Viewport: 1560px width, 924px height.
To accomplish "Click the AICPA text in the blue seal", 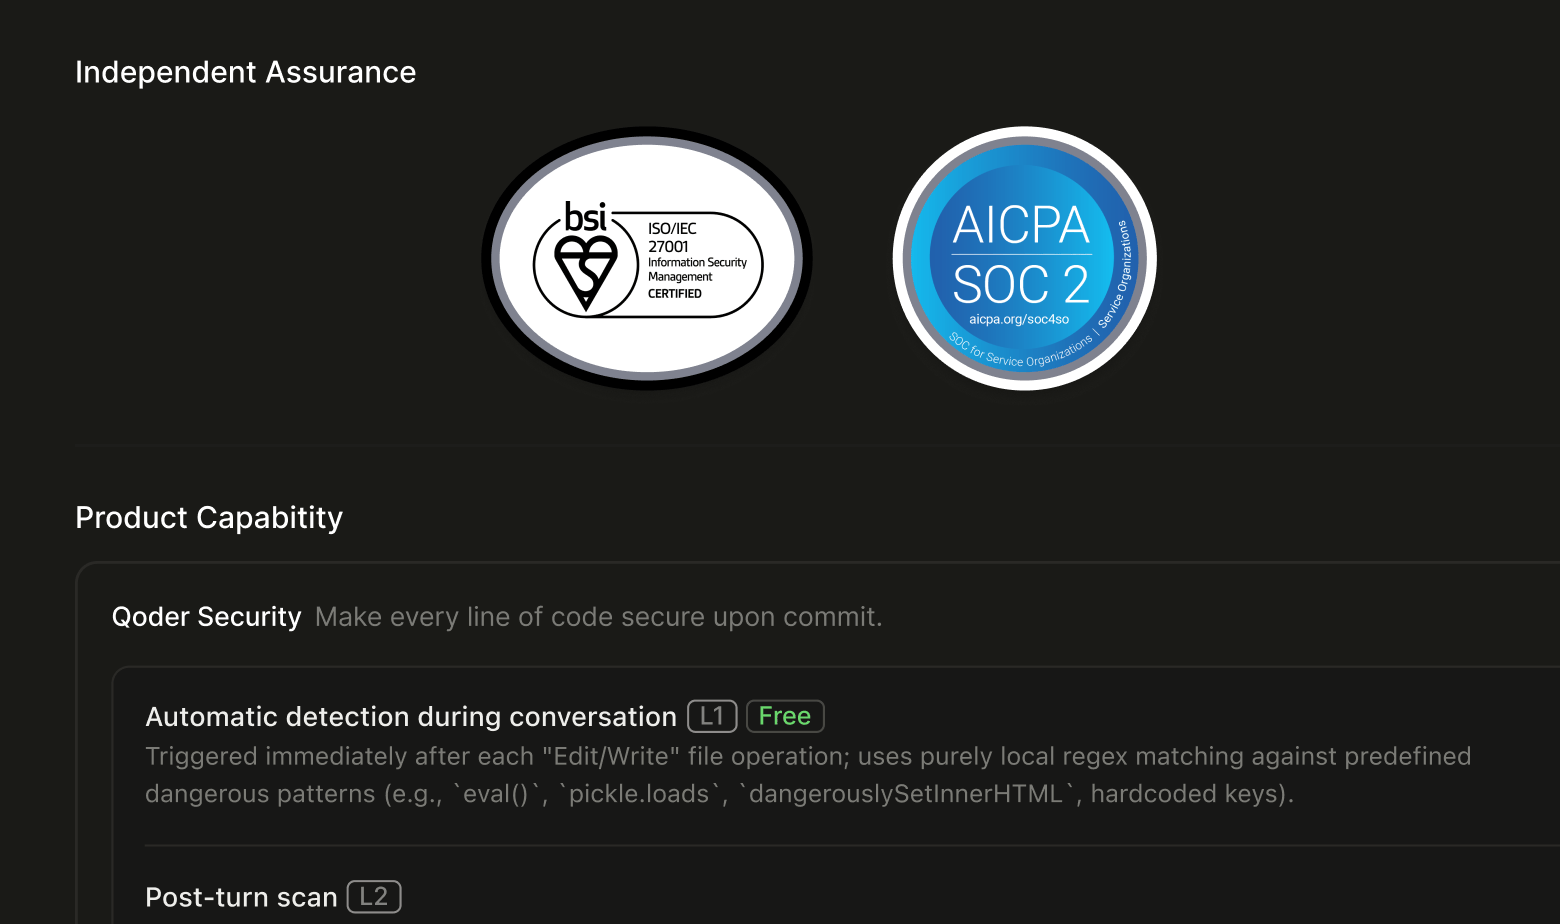I will tap(1021, 225).
